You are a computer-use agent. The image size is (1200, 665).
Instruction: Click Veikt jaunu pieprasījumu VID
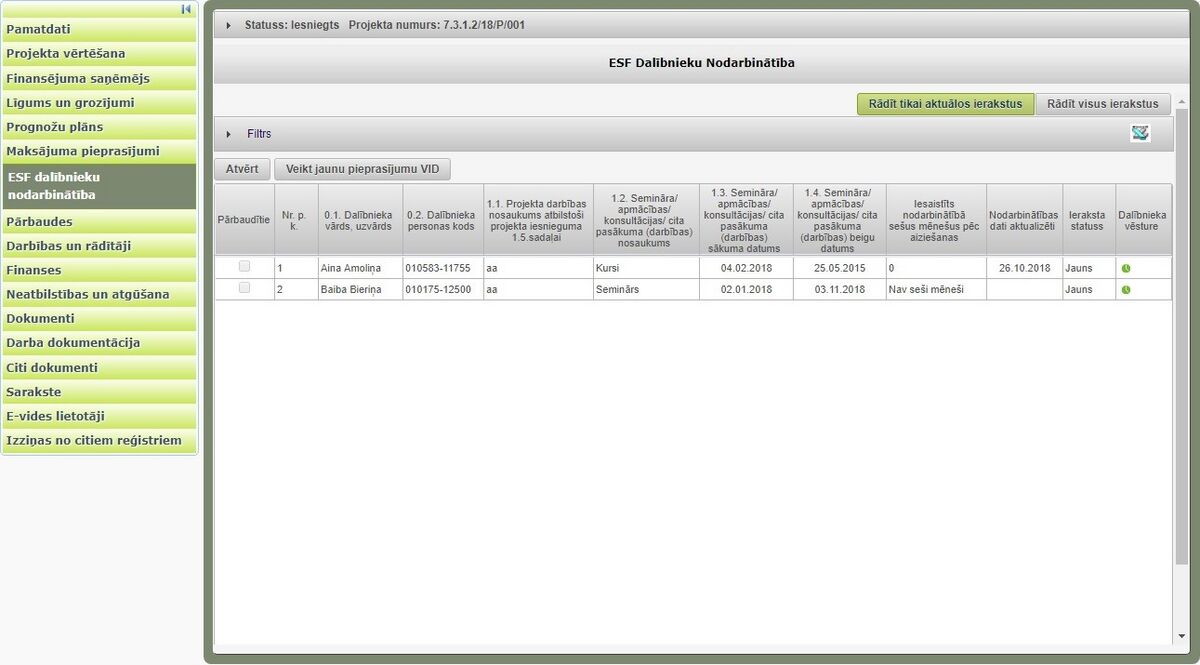(363, 169)
